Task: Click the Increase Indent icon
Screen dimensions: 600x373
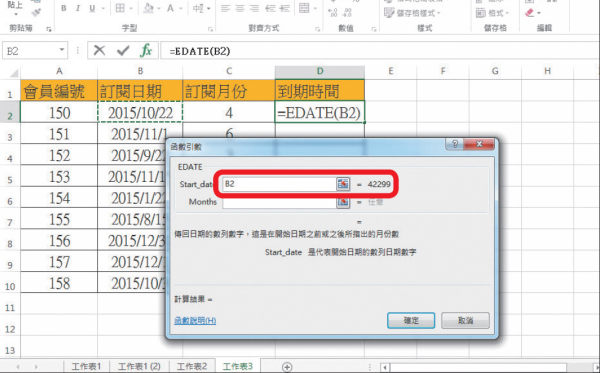Action: pos(284,8)
